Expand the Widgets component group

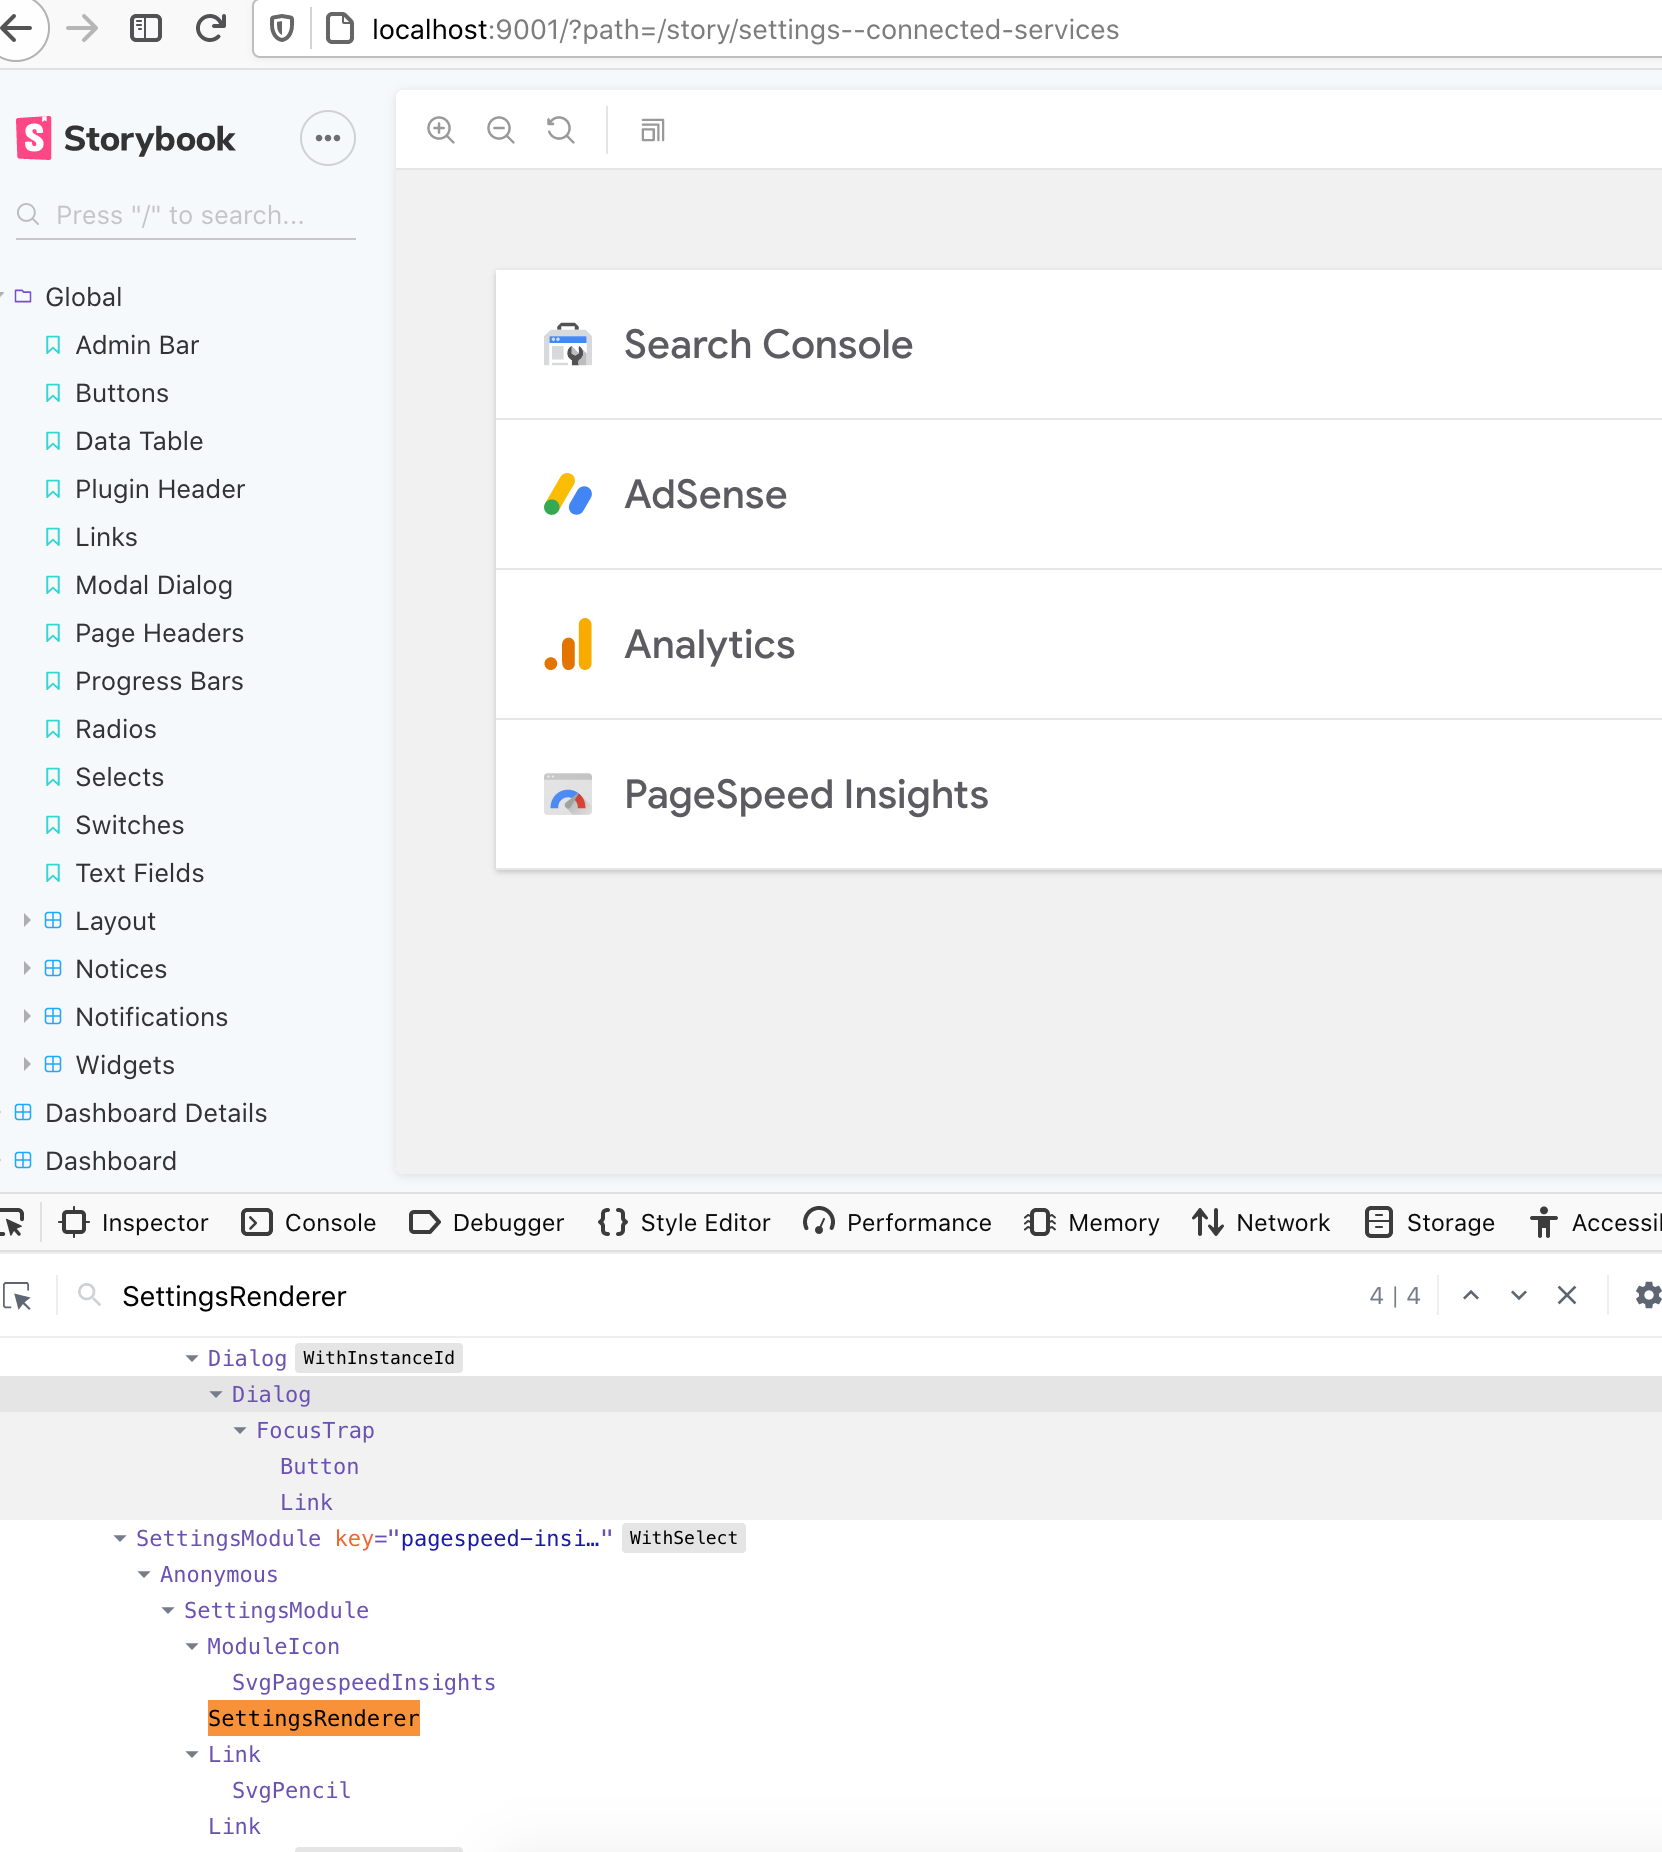click(125, 1065)
